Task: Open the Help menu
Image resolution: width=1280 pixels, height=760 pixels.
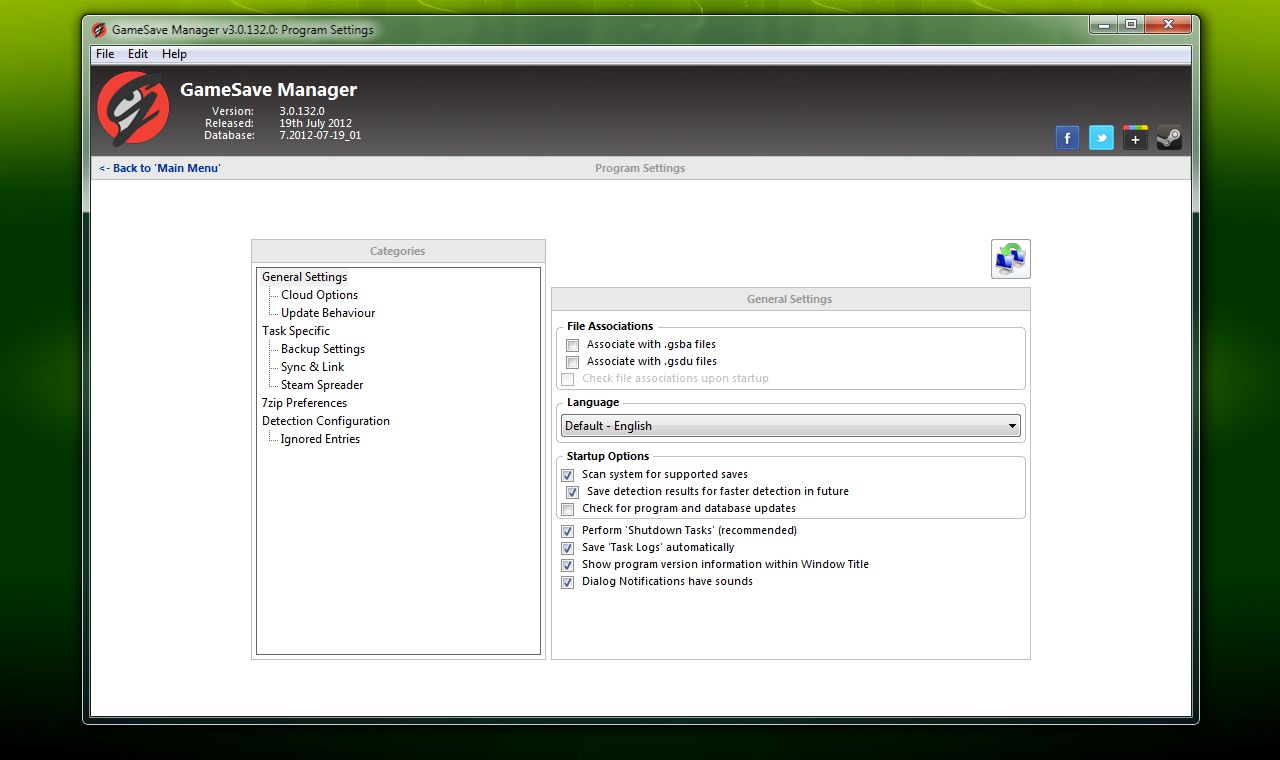Action: pyautogui.click(x=174, y=54)
